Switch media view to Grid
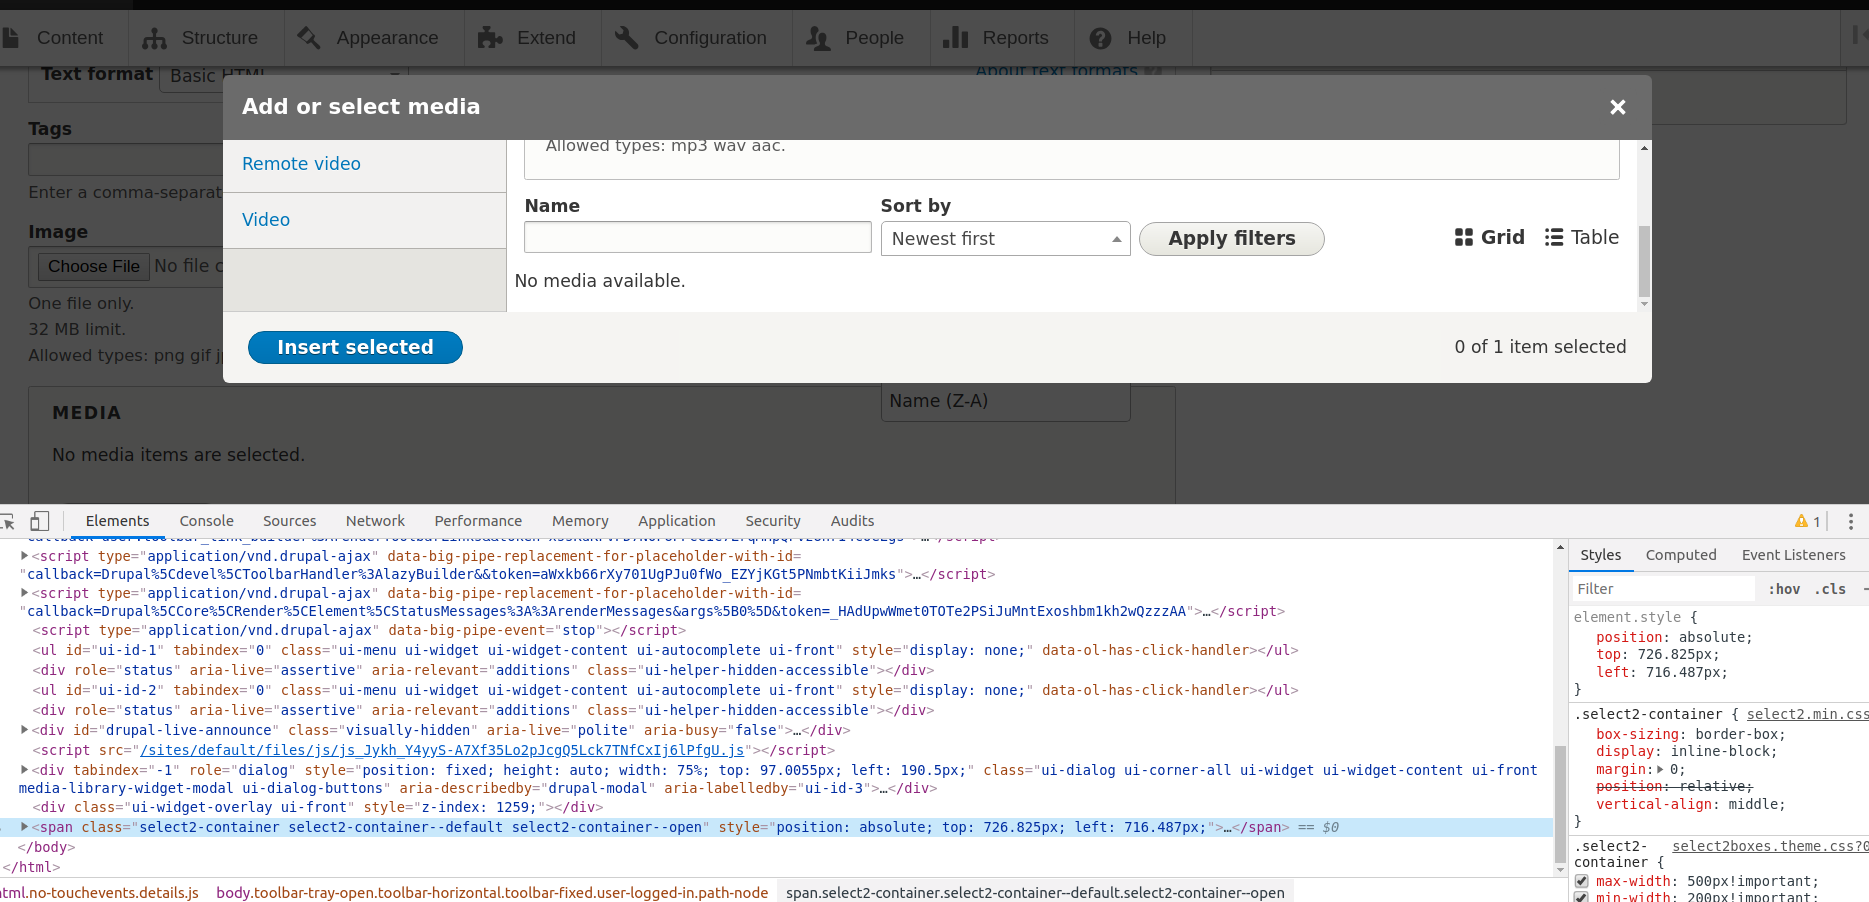1869x902 pixels. 1489,237
